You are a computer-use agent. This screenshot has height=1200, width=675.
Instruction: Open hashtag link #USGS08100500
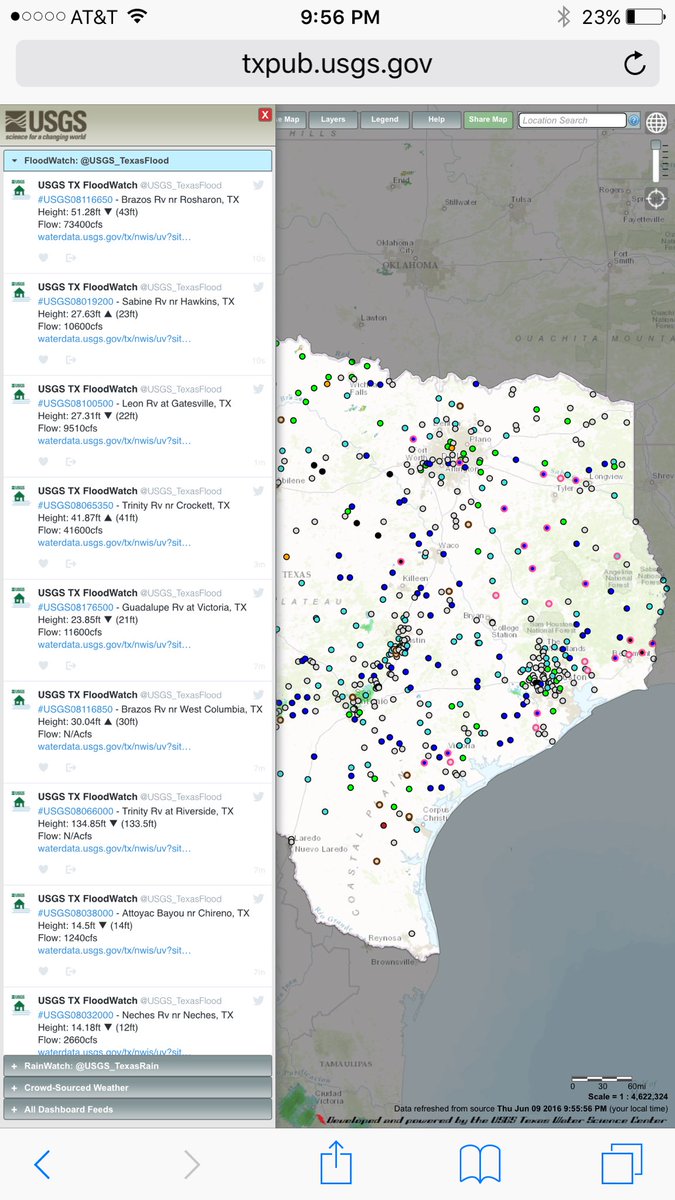[x=75, y=404]
